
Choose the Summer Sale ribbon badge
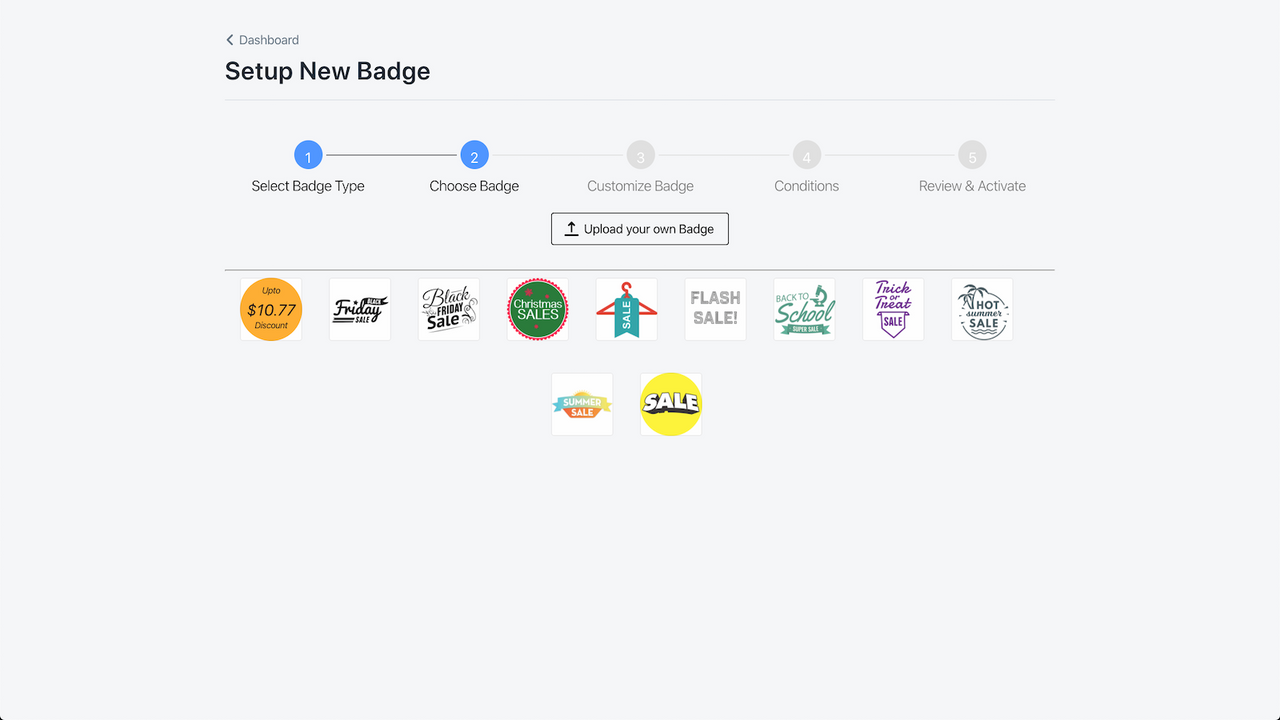[581, 404]
